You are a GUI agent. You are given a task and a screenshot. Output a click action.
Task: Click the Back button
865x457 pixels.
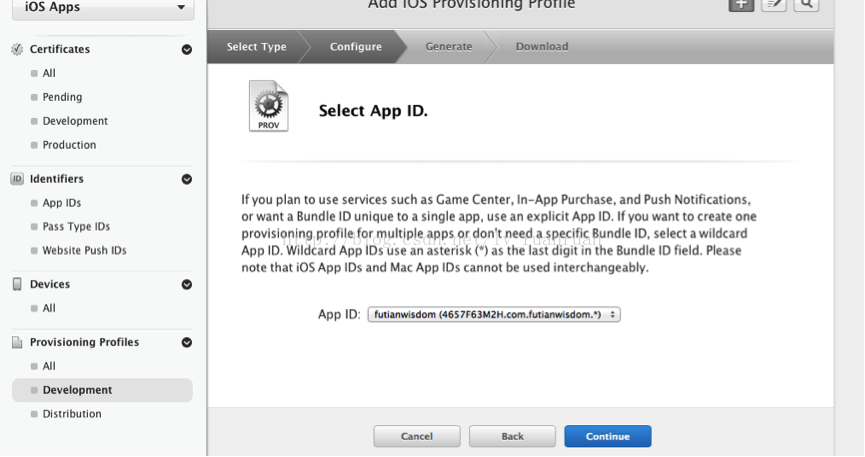point(512,436)
